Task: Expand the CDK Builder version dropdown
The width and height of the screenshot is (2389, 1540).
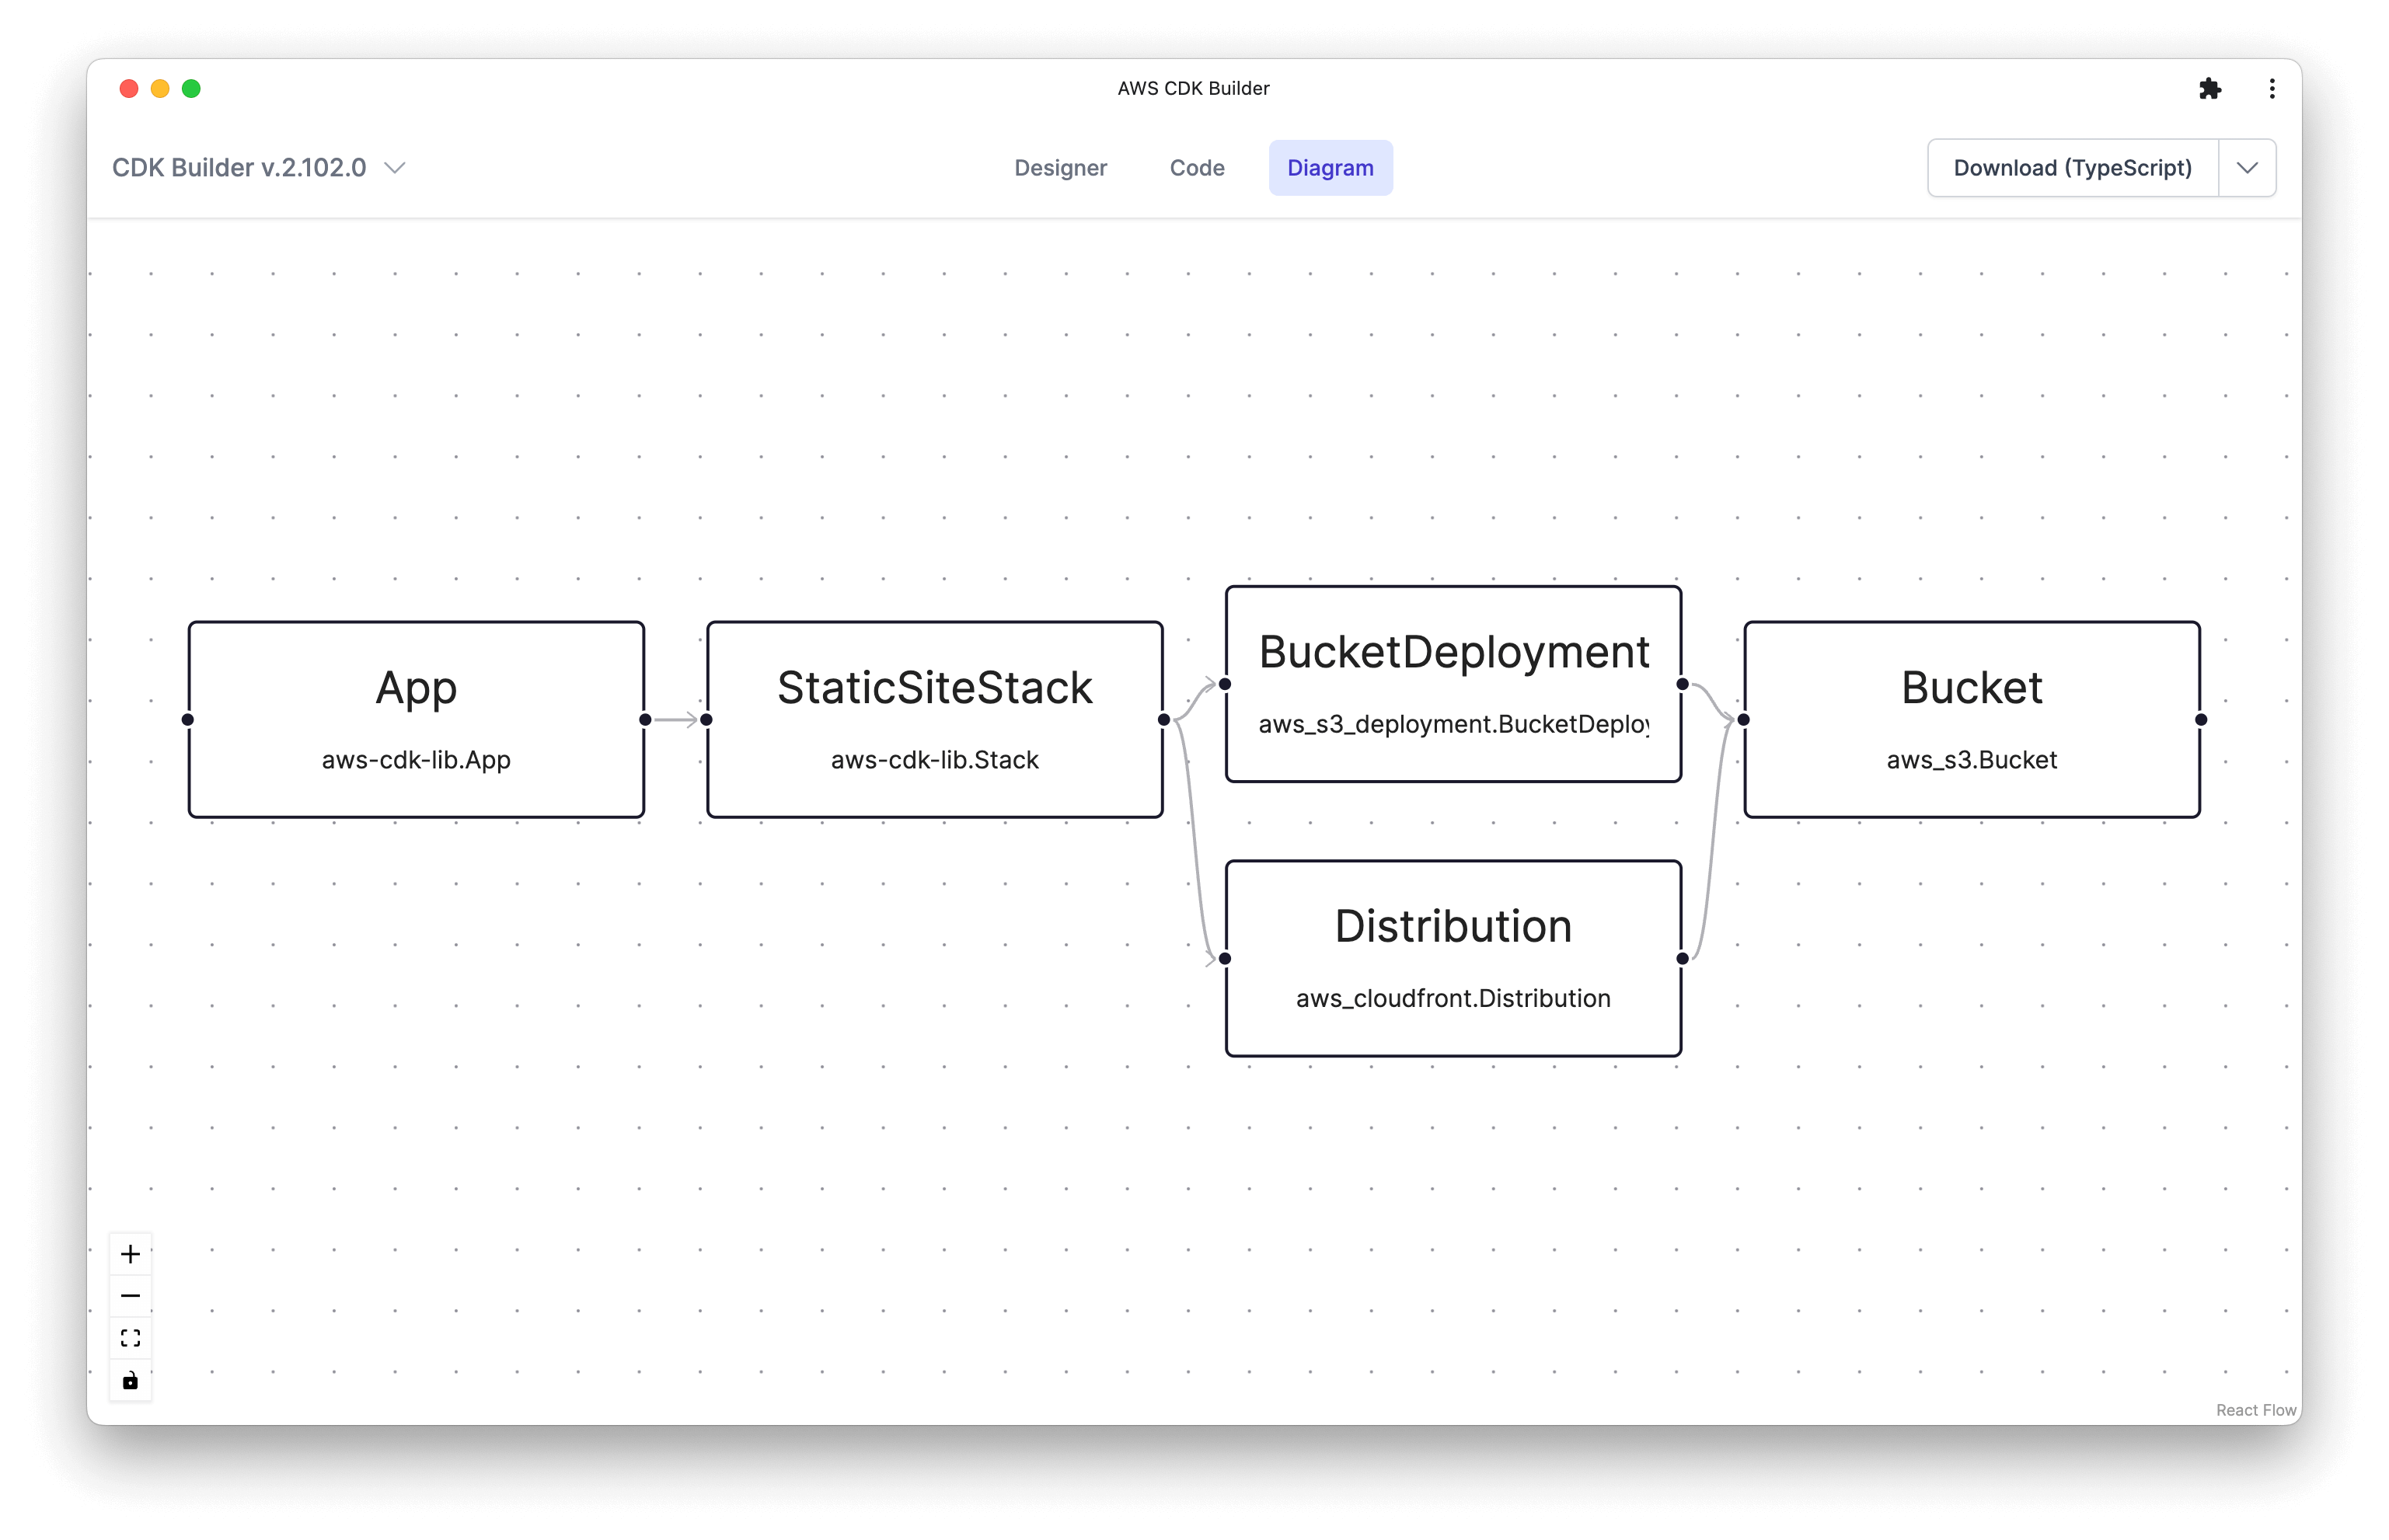Action: tap(396, 168)
